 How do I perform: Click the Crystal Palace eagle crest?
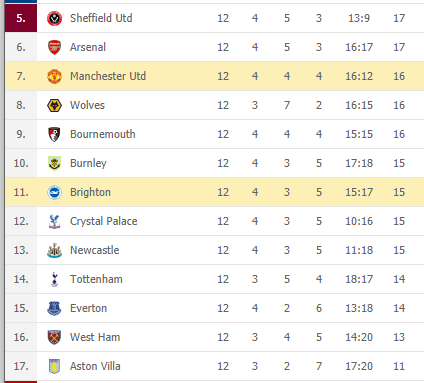(54, 221)
